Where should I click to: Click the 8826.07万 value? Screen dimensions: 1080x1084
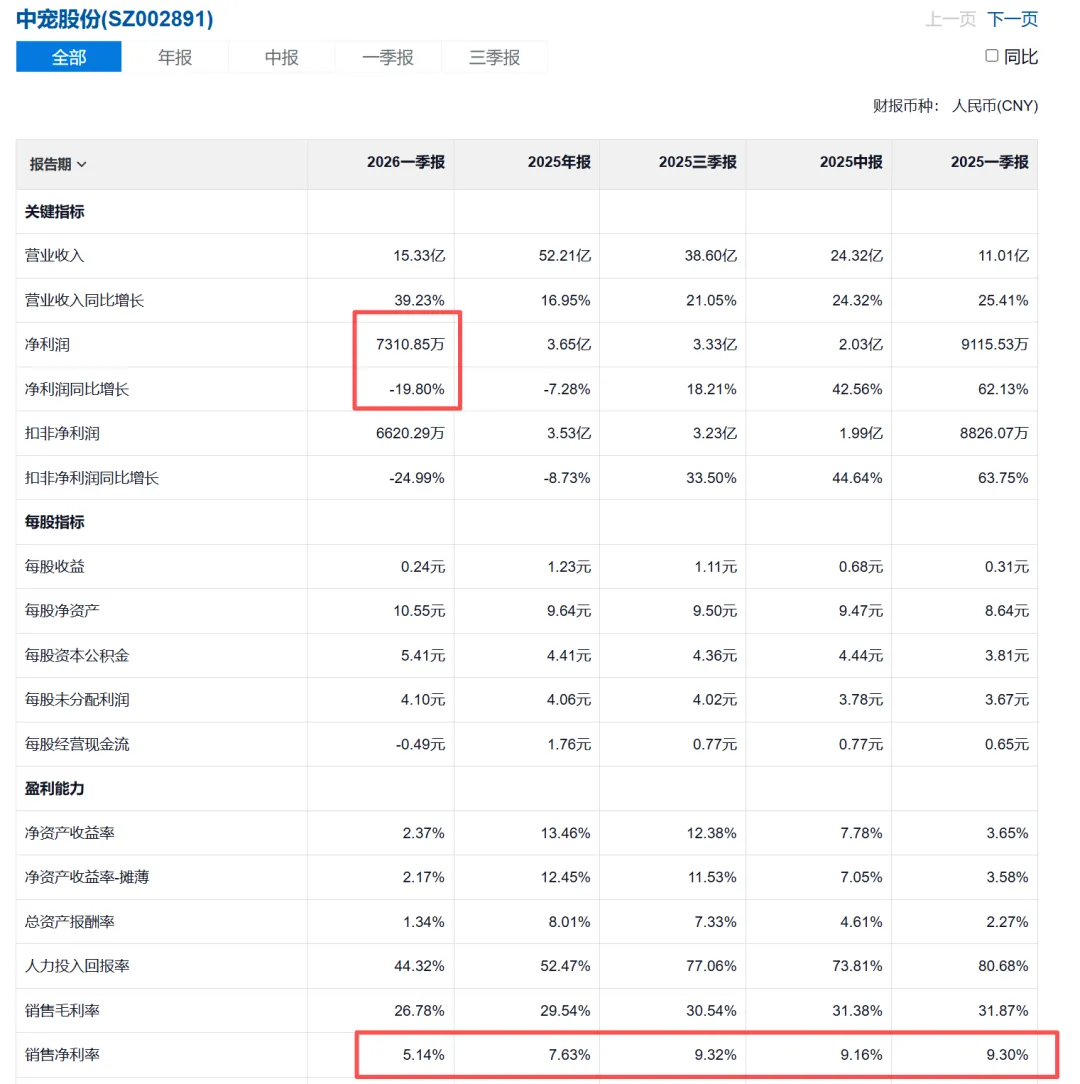[994, 433]
